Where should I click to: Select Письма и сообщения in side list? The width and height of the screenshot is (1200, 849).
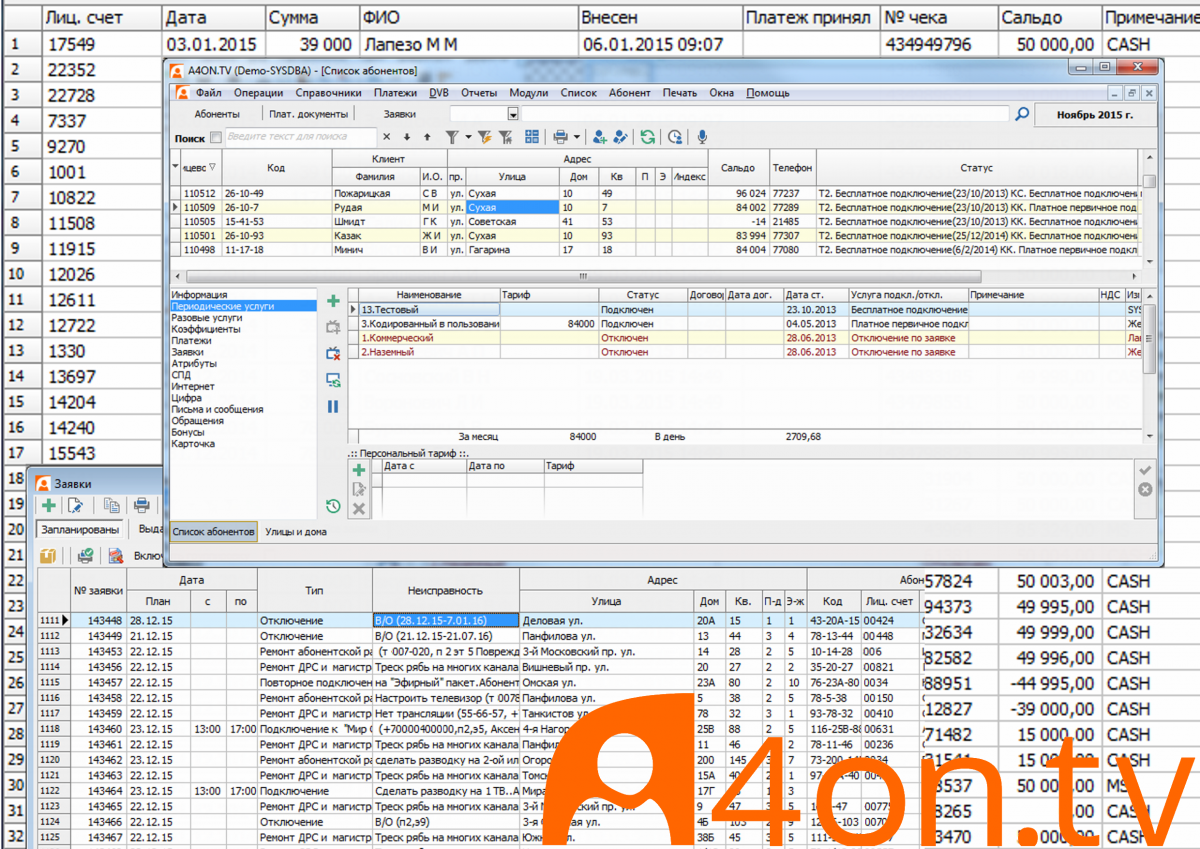coord(217,410)
